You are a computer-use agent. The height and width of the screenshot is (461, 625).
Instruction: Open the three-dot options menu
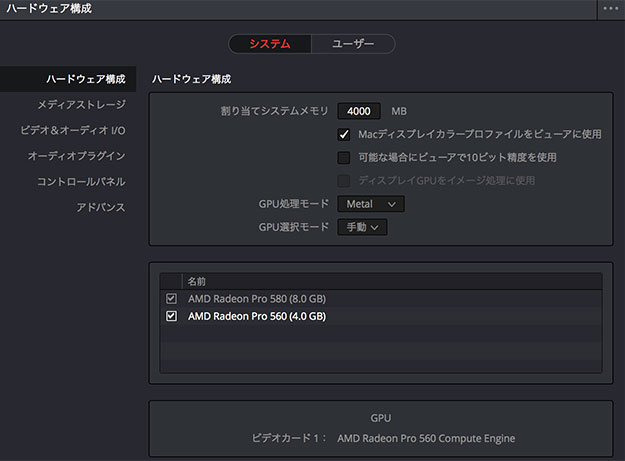point(611,8)
